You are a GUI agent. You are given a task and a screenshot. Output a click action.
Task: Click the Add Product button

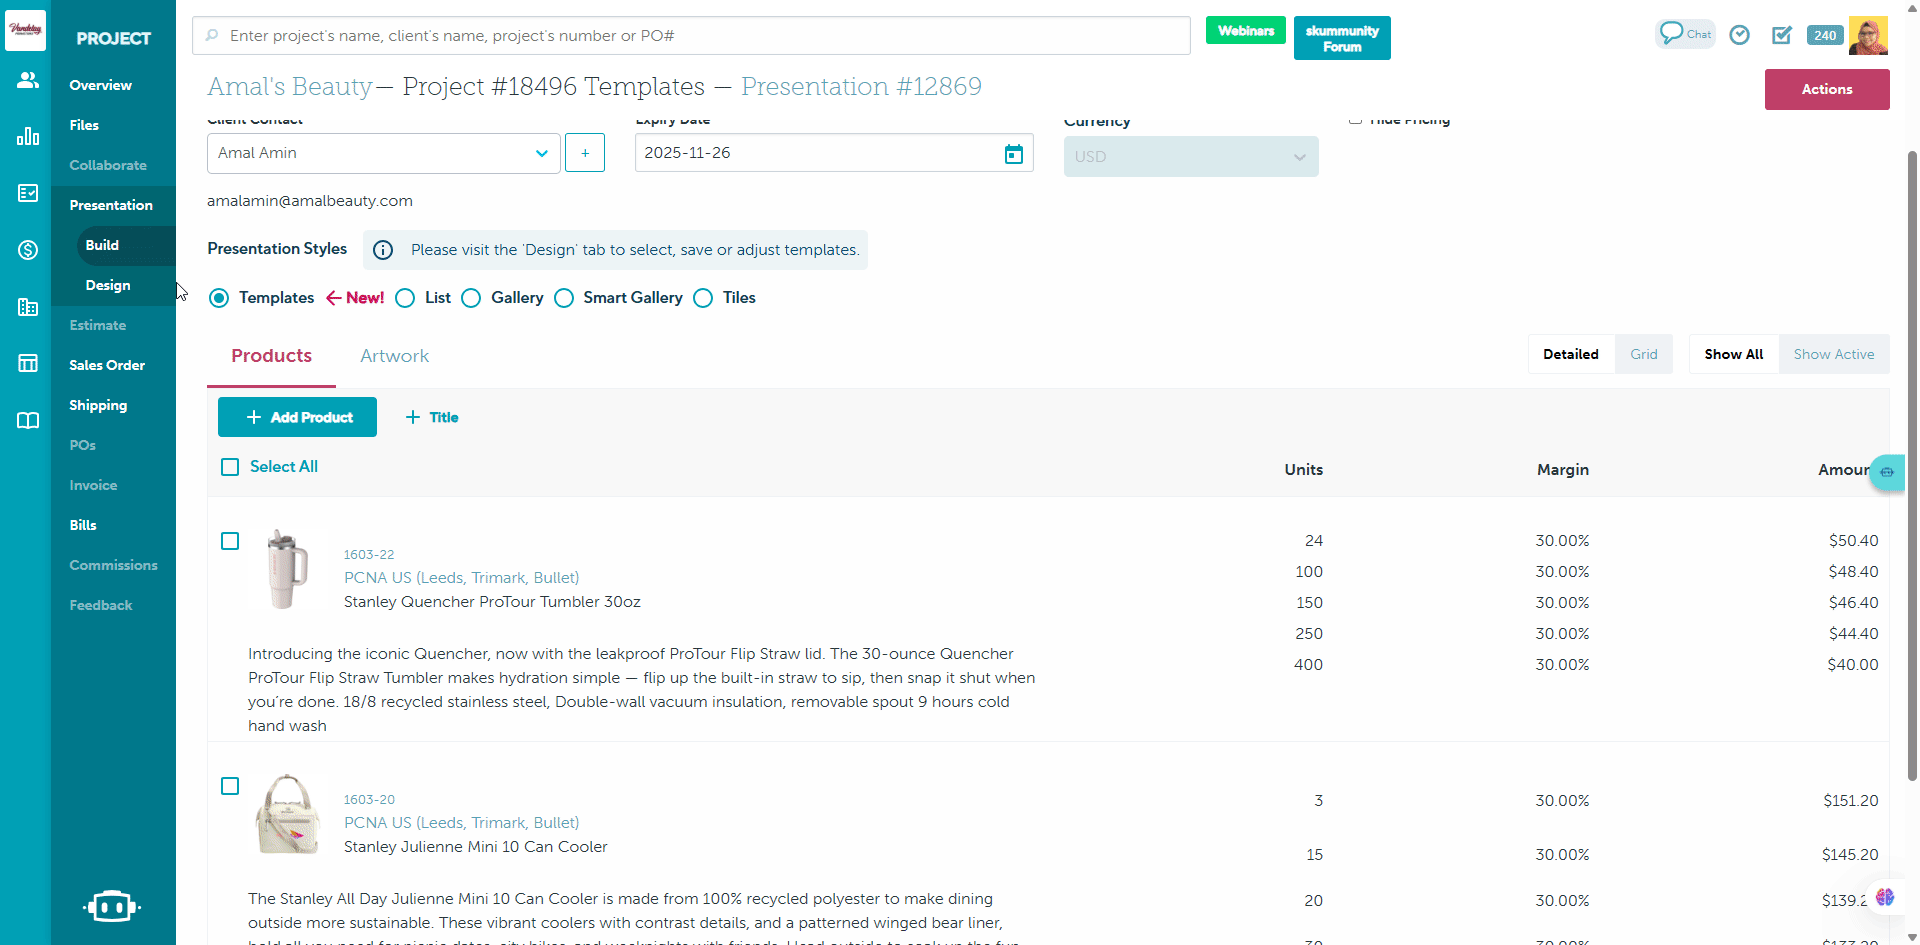tap(297, 417)
